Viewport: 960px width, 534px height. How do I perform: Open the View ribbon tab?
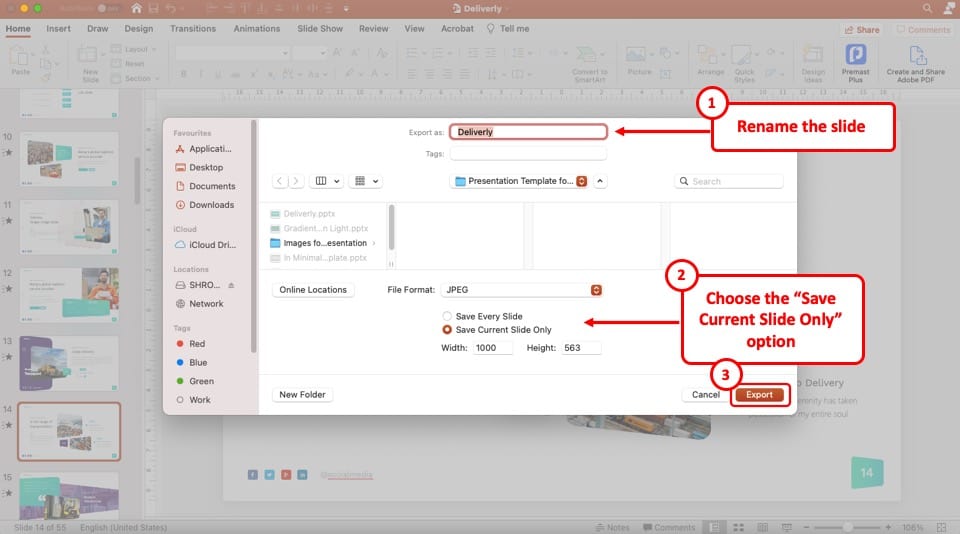point(414,29)
